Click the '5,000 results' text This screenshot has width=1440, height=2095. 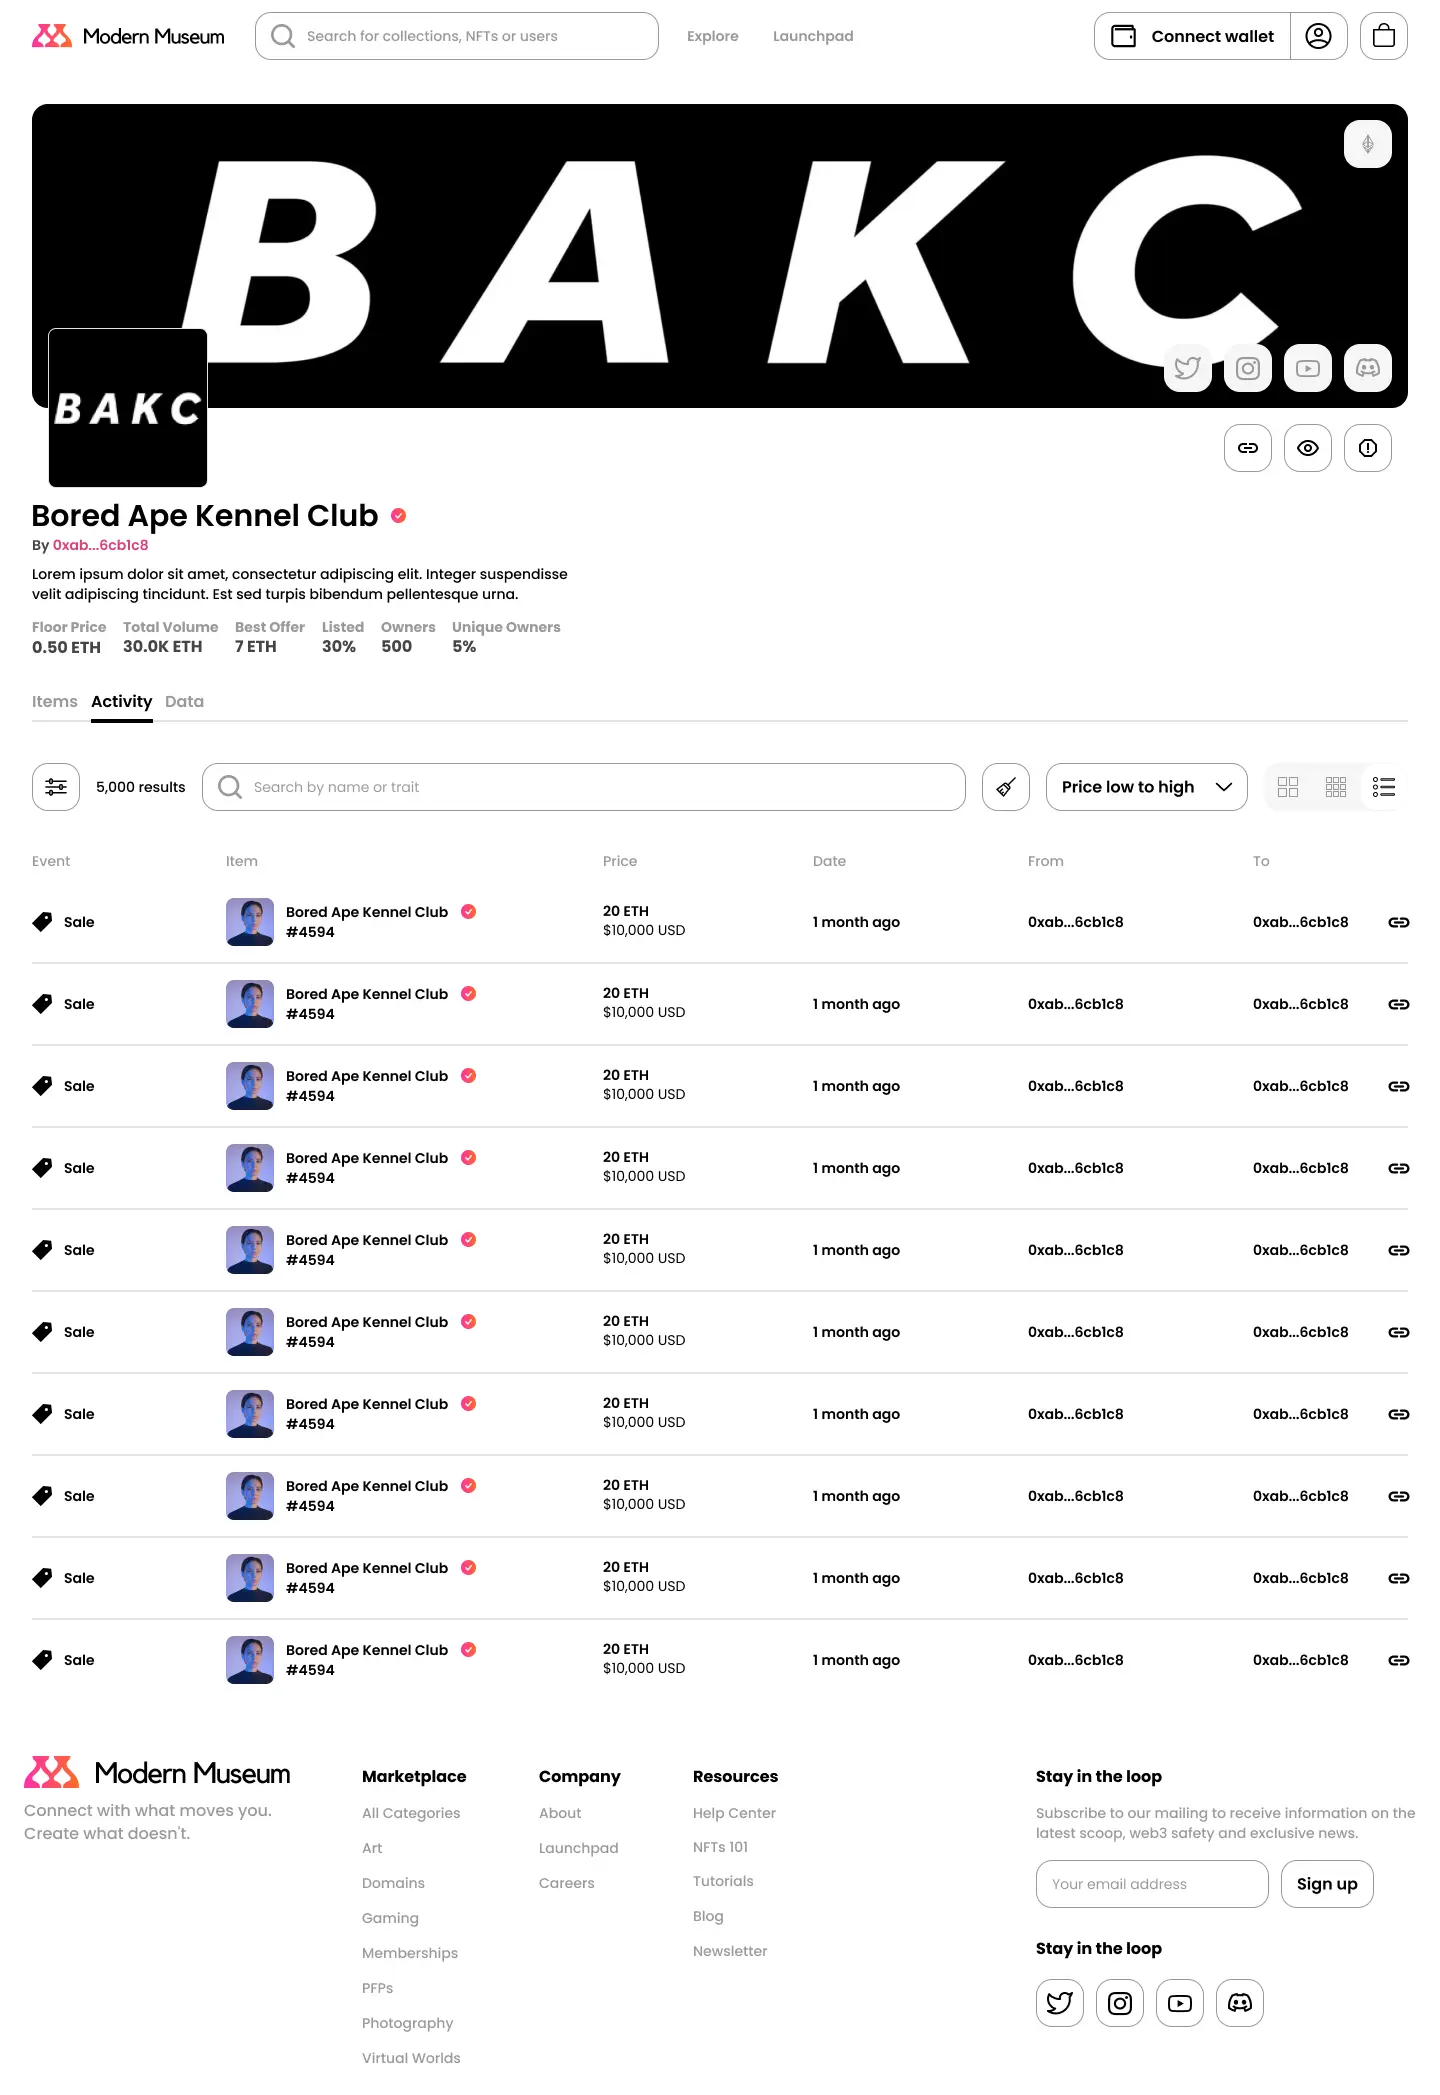141,787
